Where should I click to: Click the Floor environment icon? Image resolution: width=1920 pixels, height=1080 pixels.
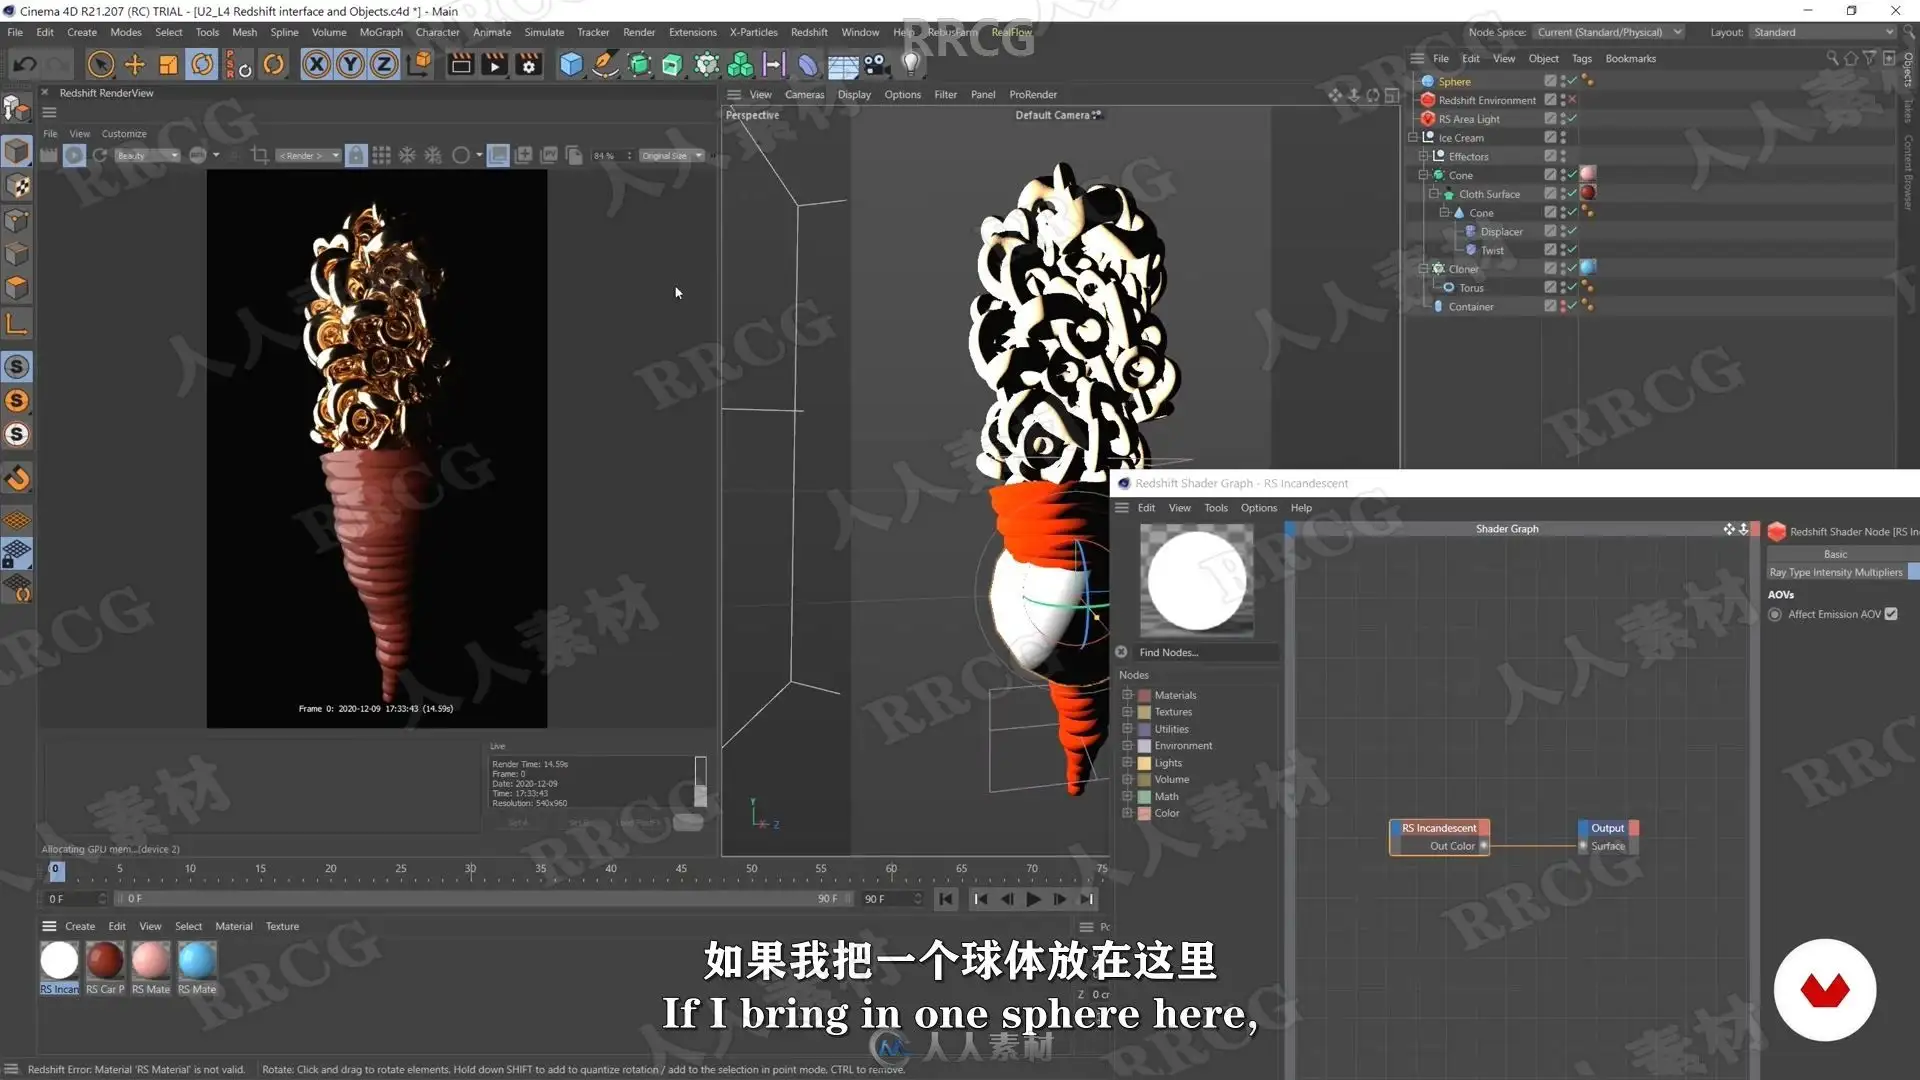[842, 66]
